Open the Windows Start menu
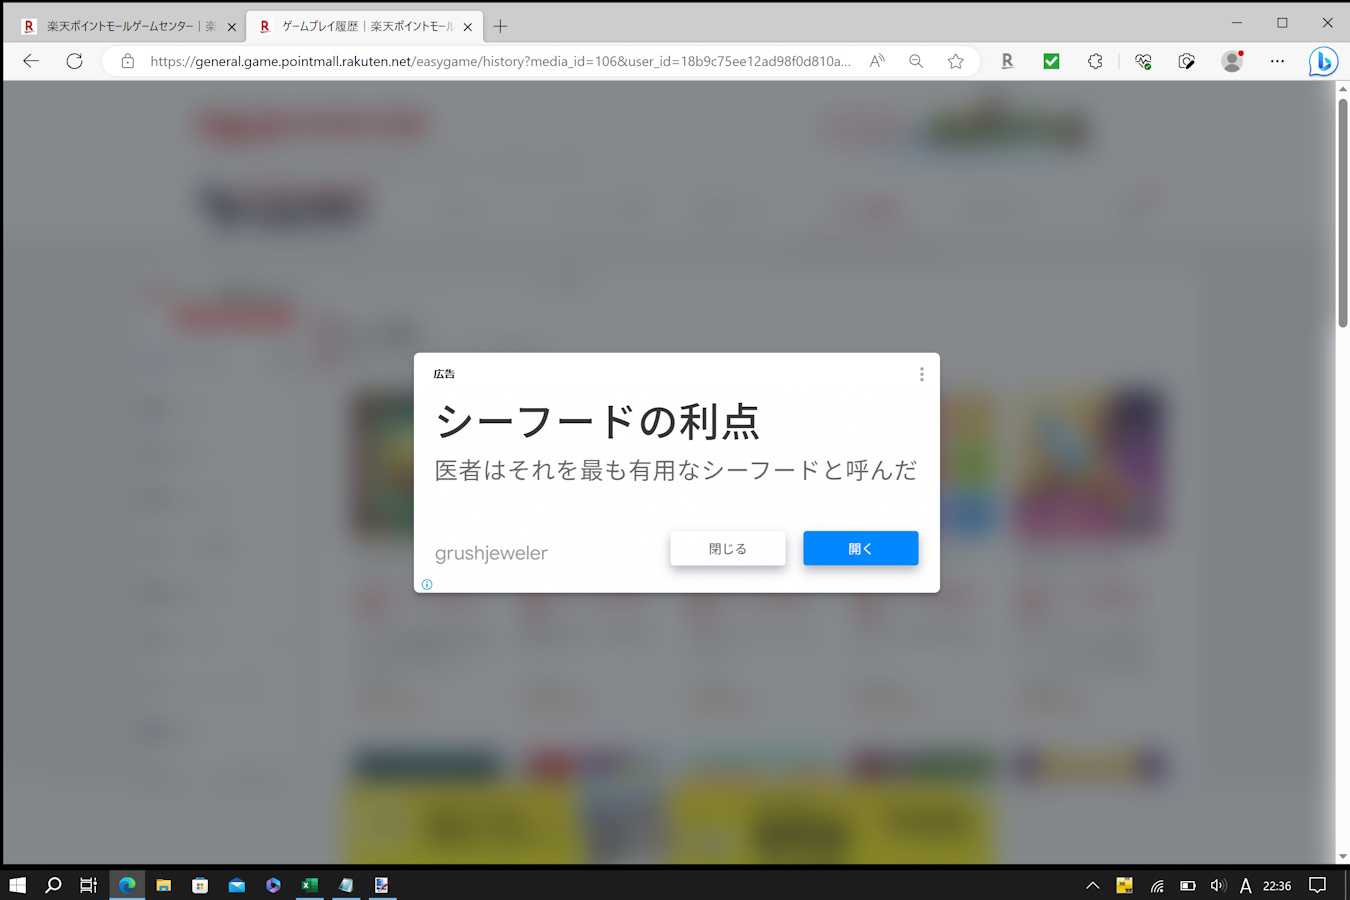1350x900 pixels. pos(17,885)
